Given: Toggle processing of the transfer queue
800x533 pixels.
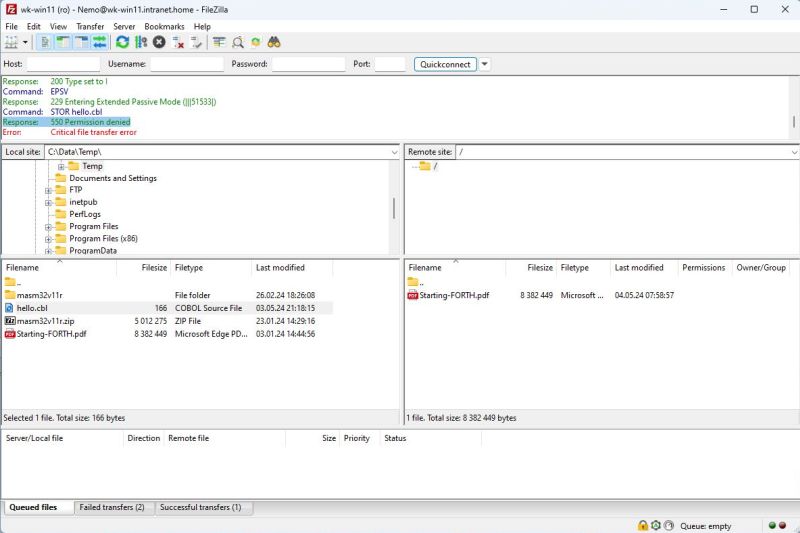Looking at the screenshot, I should pyautogui.click(x=141, y=42).
